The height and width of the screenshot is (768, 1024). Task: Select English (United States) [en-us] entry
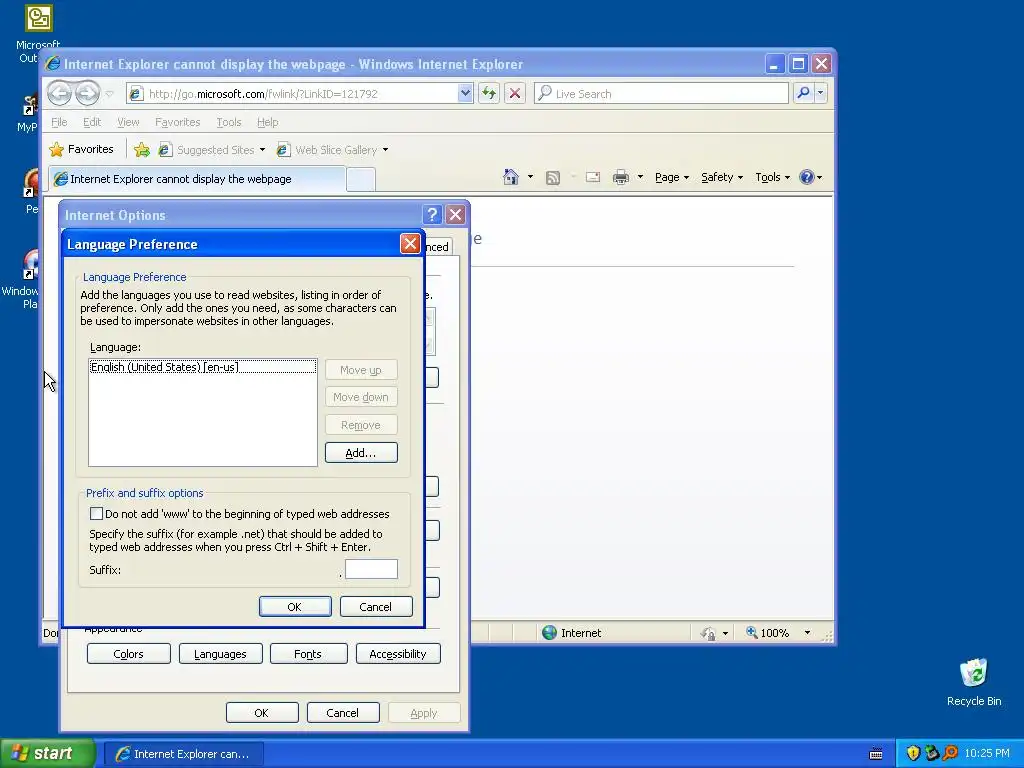point(202,367)
